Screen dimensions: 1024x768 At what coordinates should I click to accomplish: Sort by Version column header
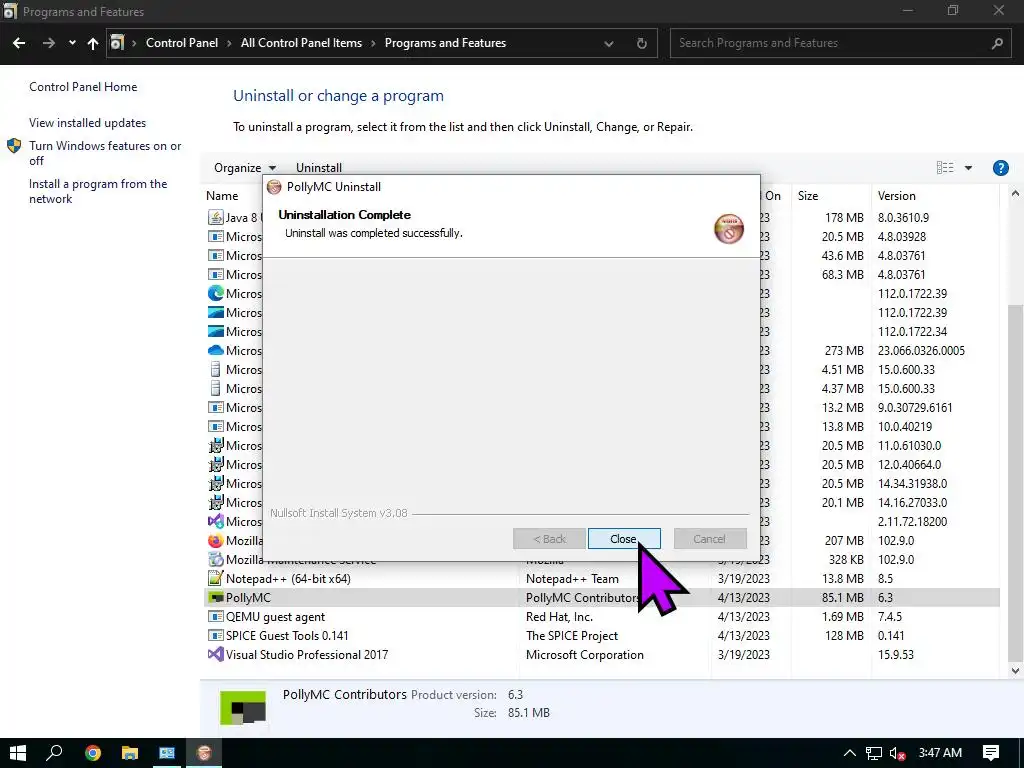pyautogui.click(x=896, y=196)
